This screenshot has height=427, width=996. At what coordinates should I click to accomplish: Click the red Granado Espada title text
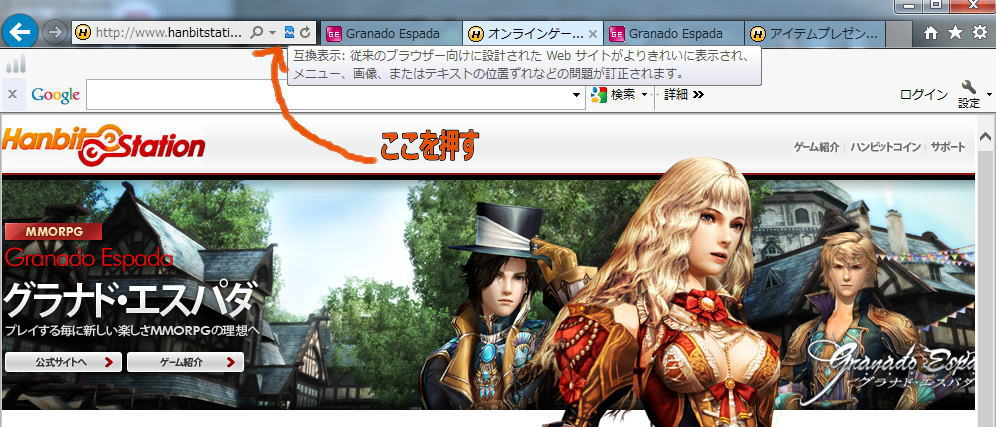89,258
